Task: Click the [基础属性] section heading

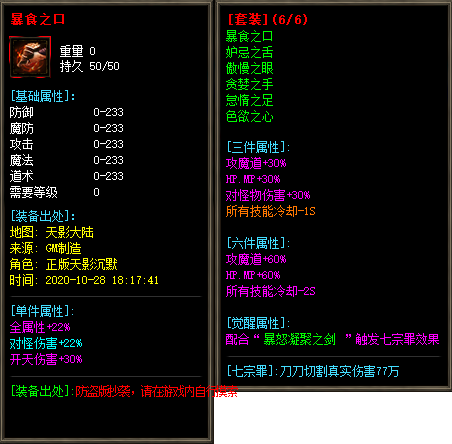Action: pos(43,96)
